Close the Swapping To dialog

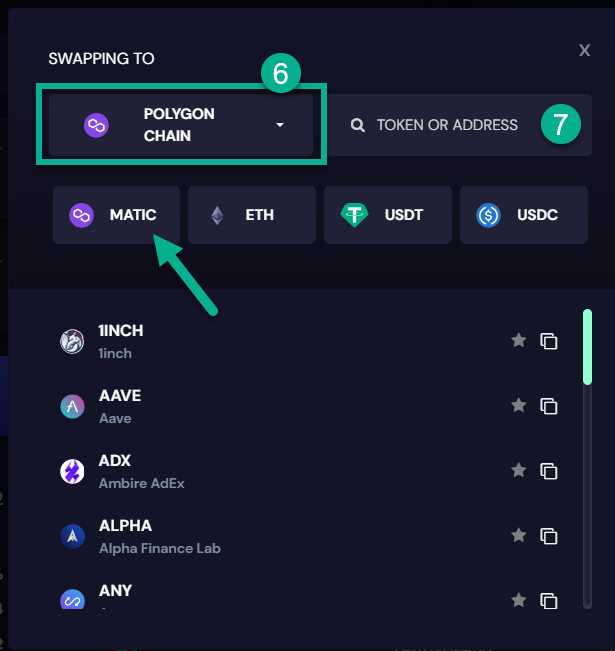[x=585, y=51]
